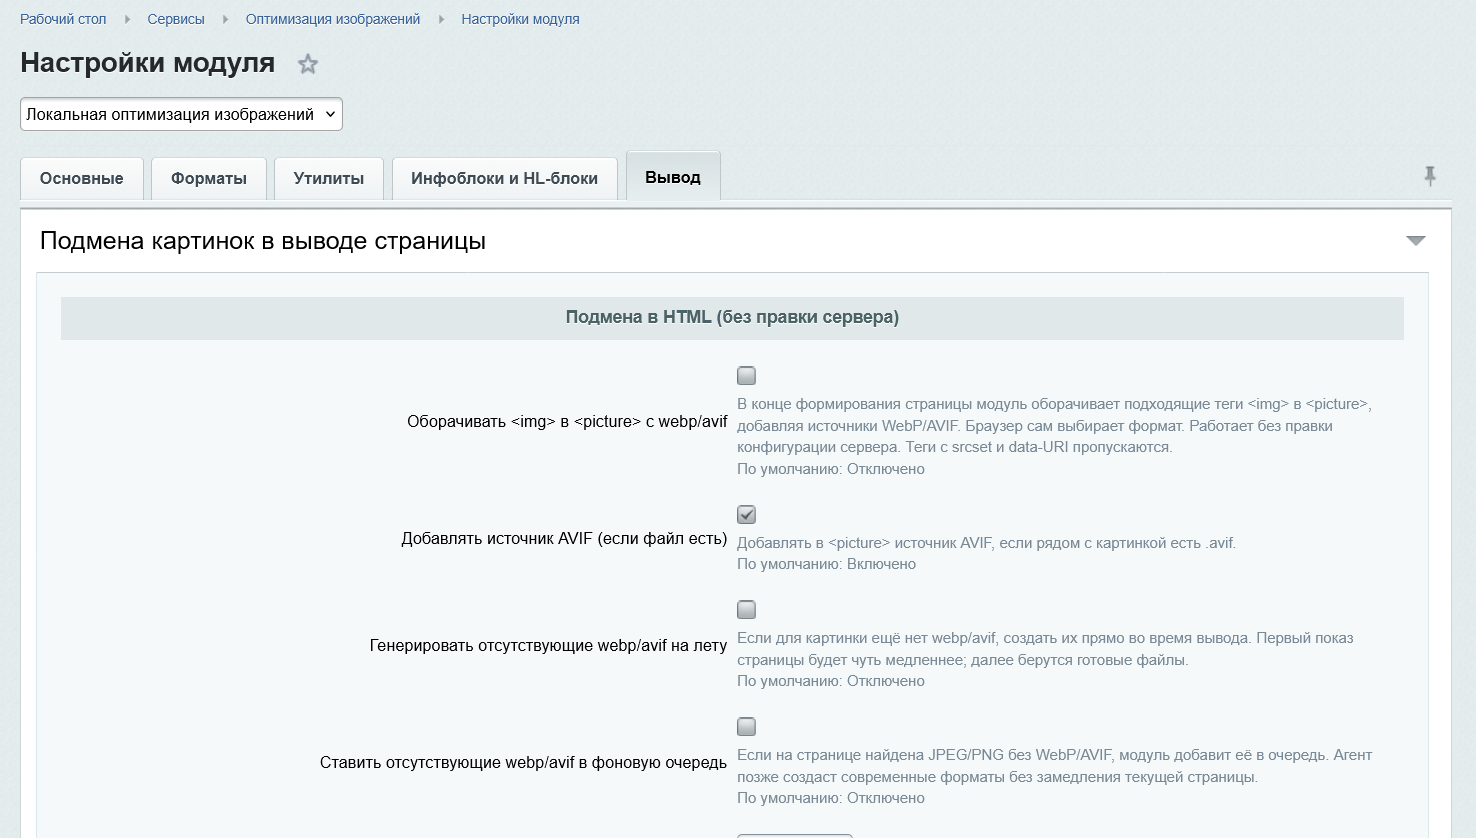This screenshot has width=1476, height=838.
Task: Collapse the 'Подмена картинок в выводе страницы' section
Action: [x=1416, y=241]
